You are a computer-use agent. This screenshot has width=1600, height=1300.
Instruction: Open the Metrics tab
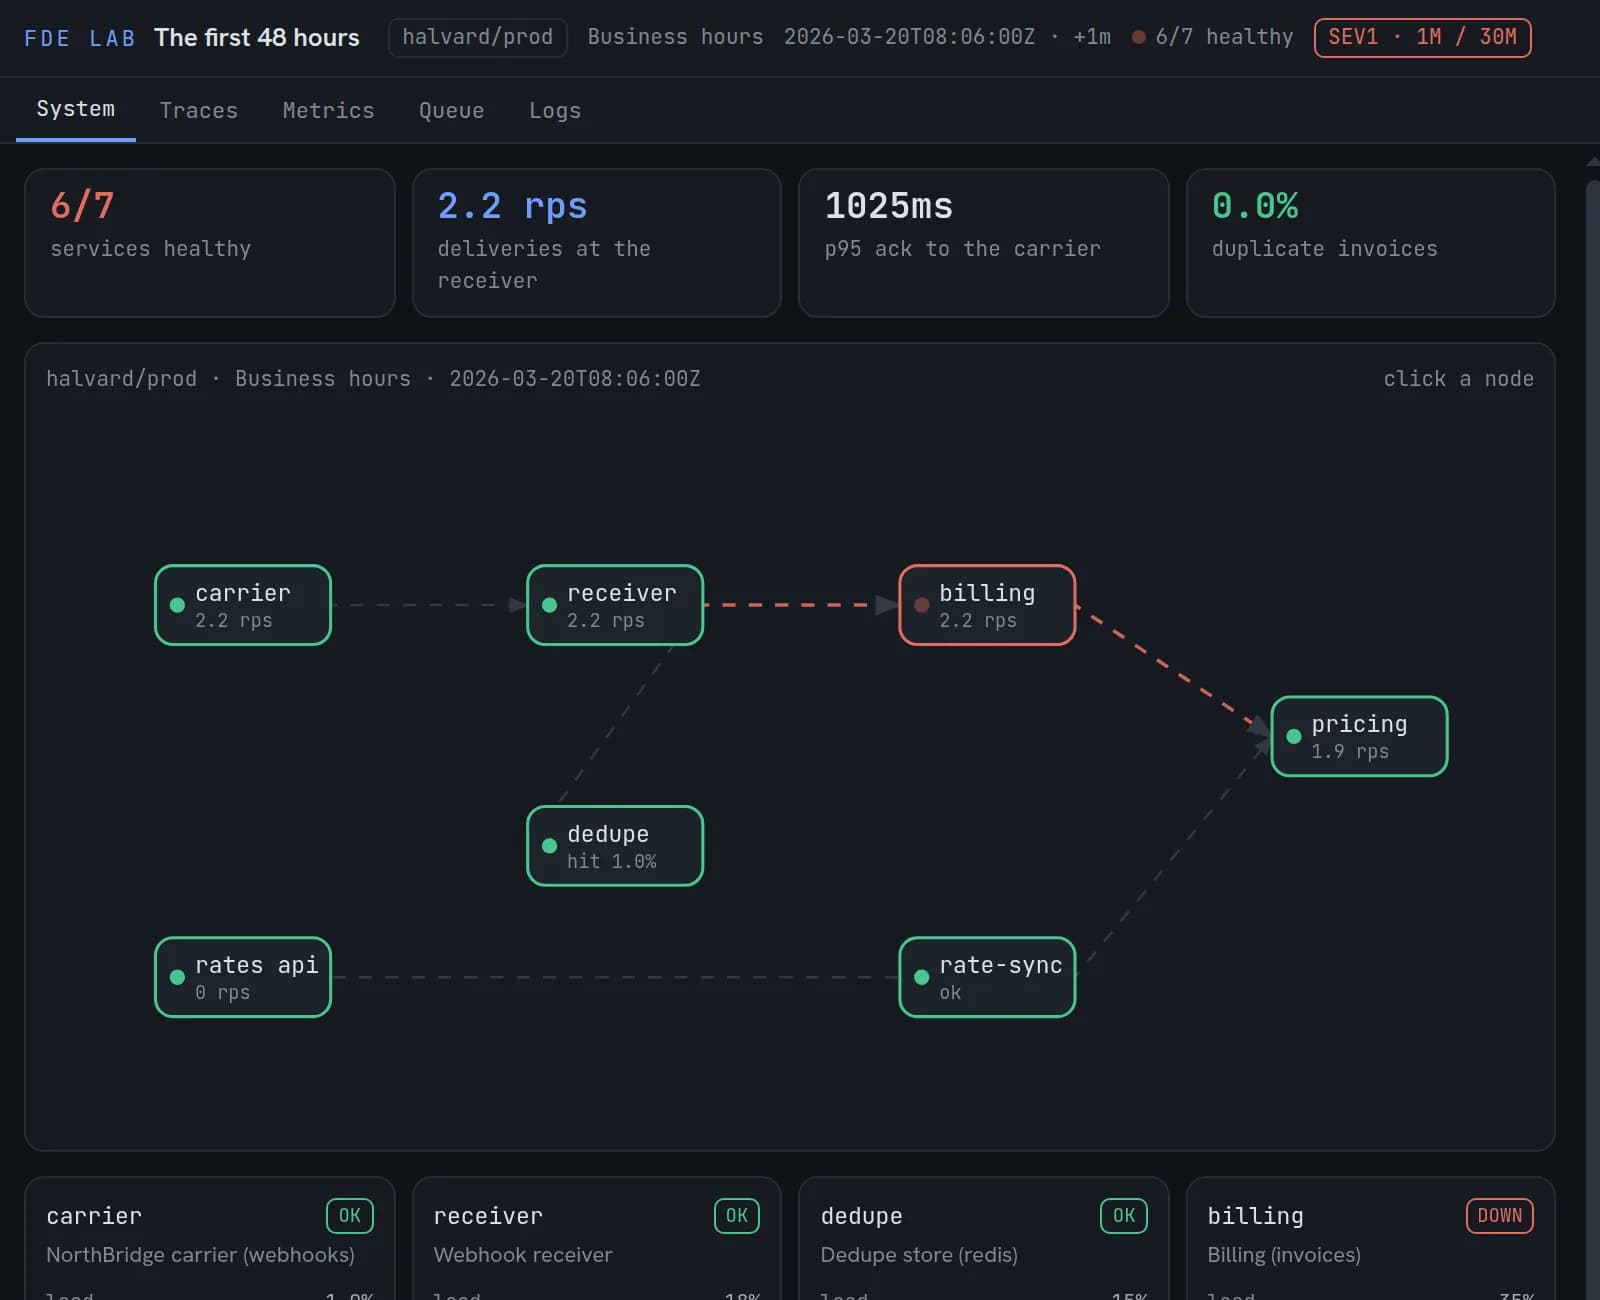(x=328, y=110)
